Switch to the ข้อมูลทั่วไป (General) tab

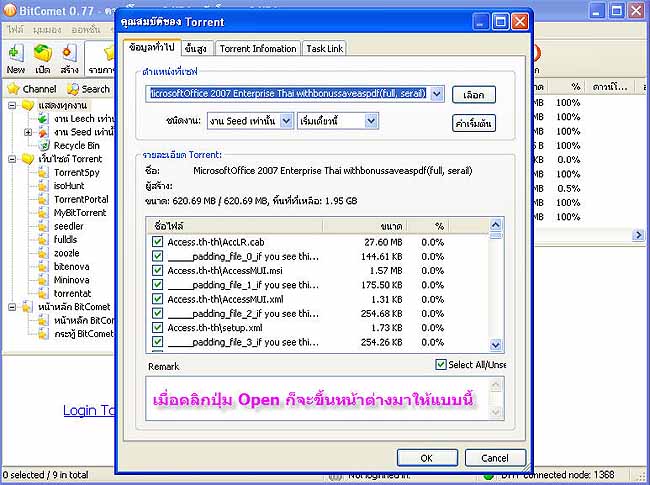(152, 47)
